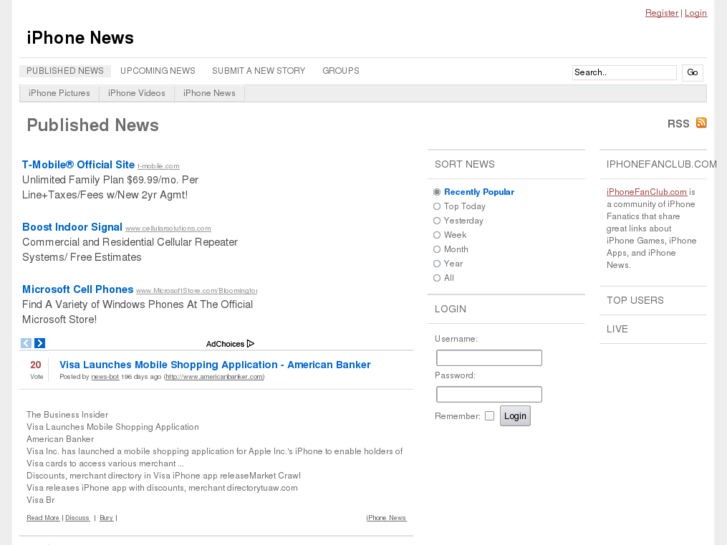Screen dimensions: 727x545
Task: Select Year sort option
Action: pos(437,264)
